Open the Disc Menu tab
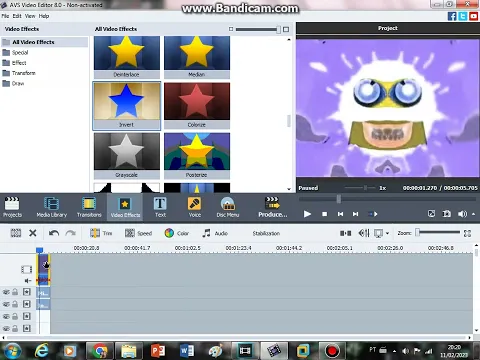Screen dimensions: 480x360 (228, 207)
